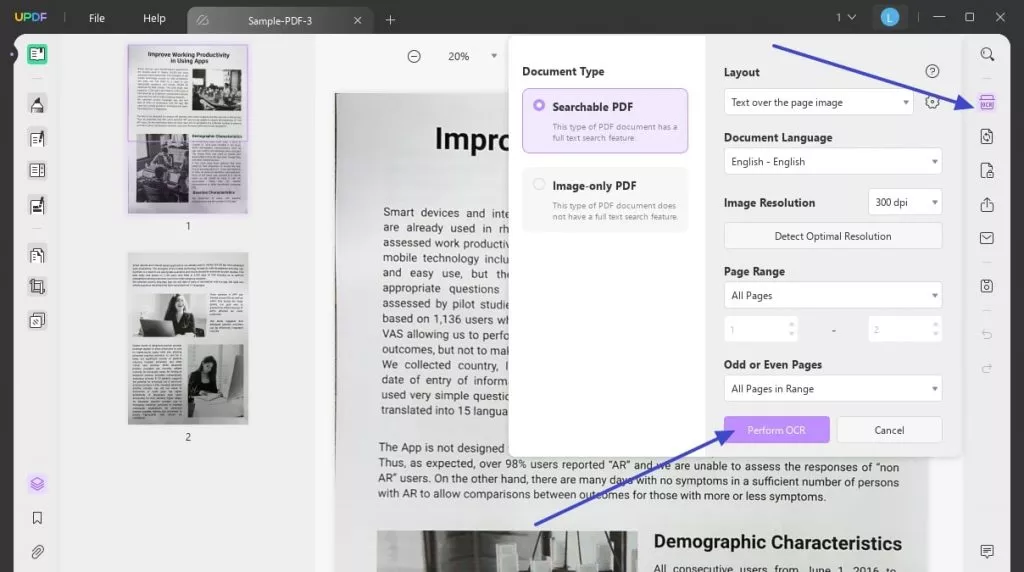This screenshot has width=1024, height=572.
Task: Click the page range end field
Action: click(x=904, y=329)
